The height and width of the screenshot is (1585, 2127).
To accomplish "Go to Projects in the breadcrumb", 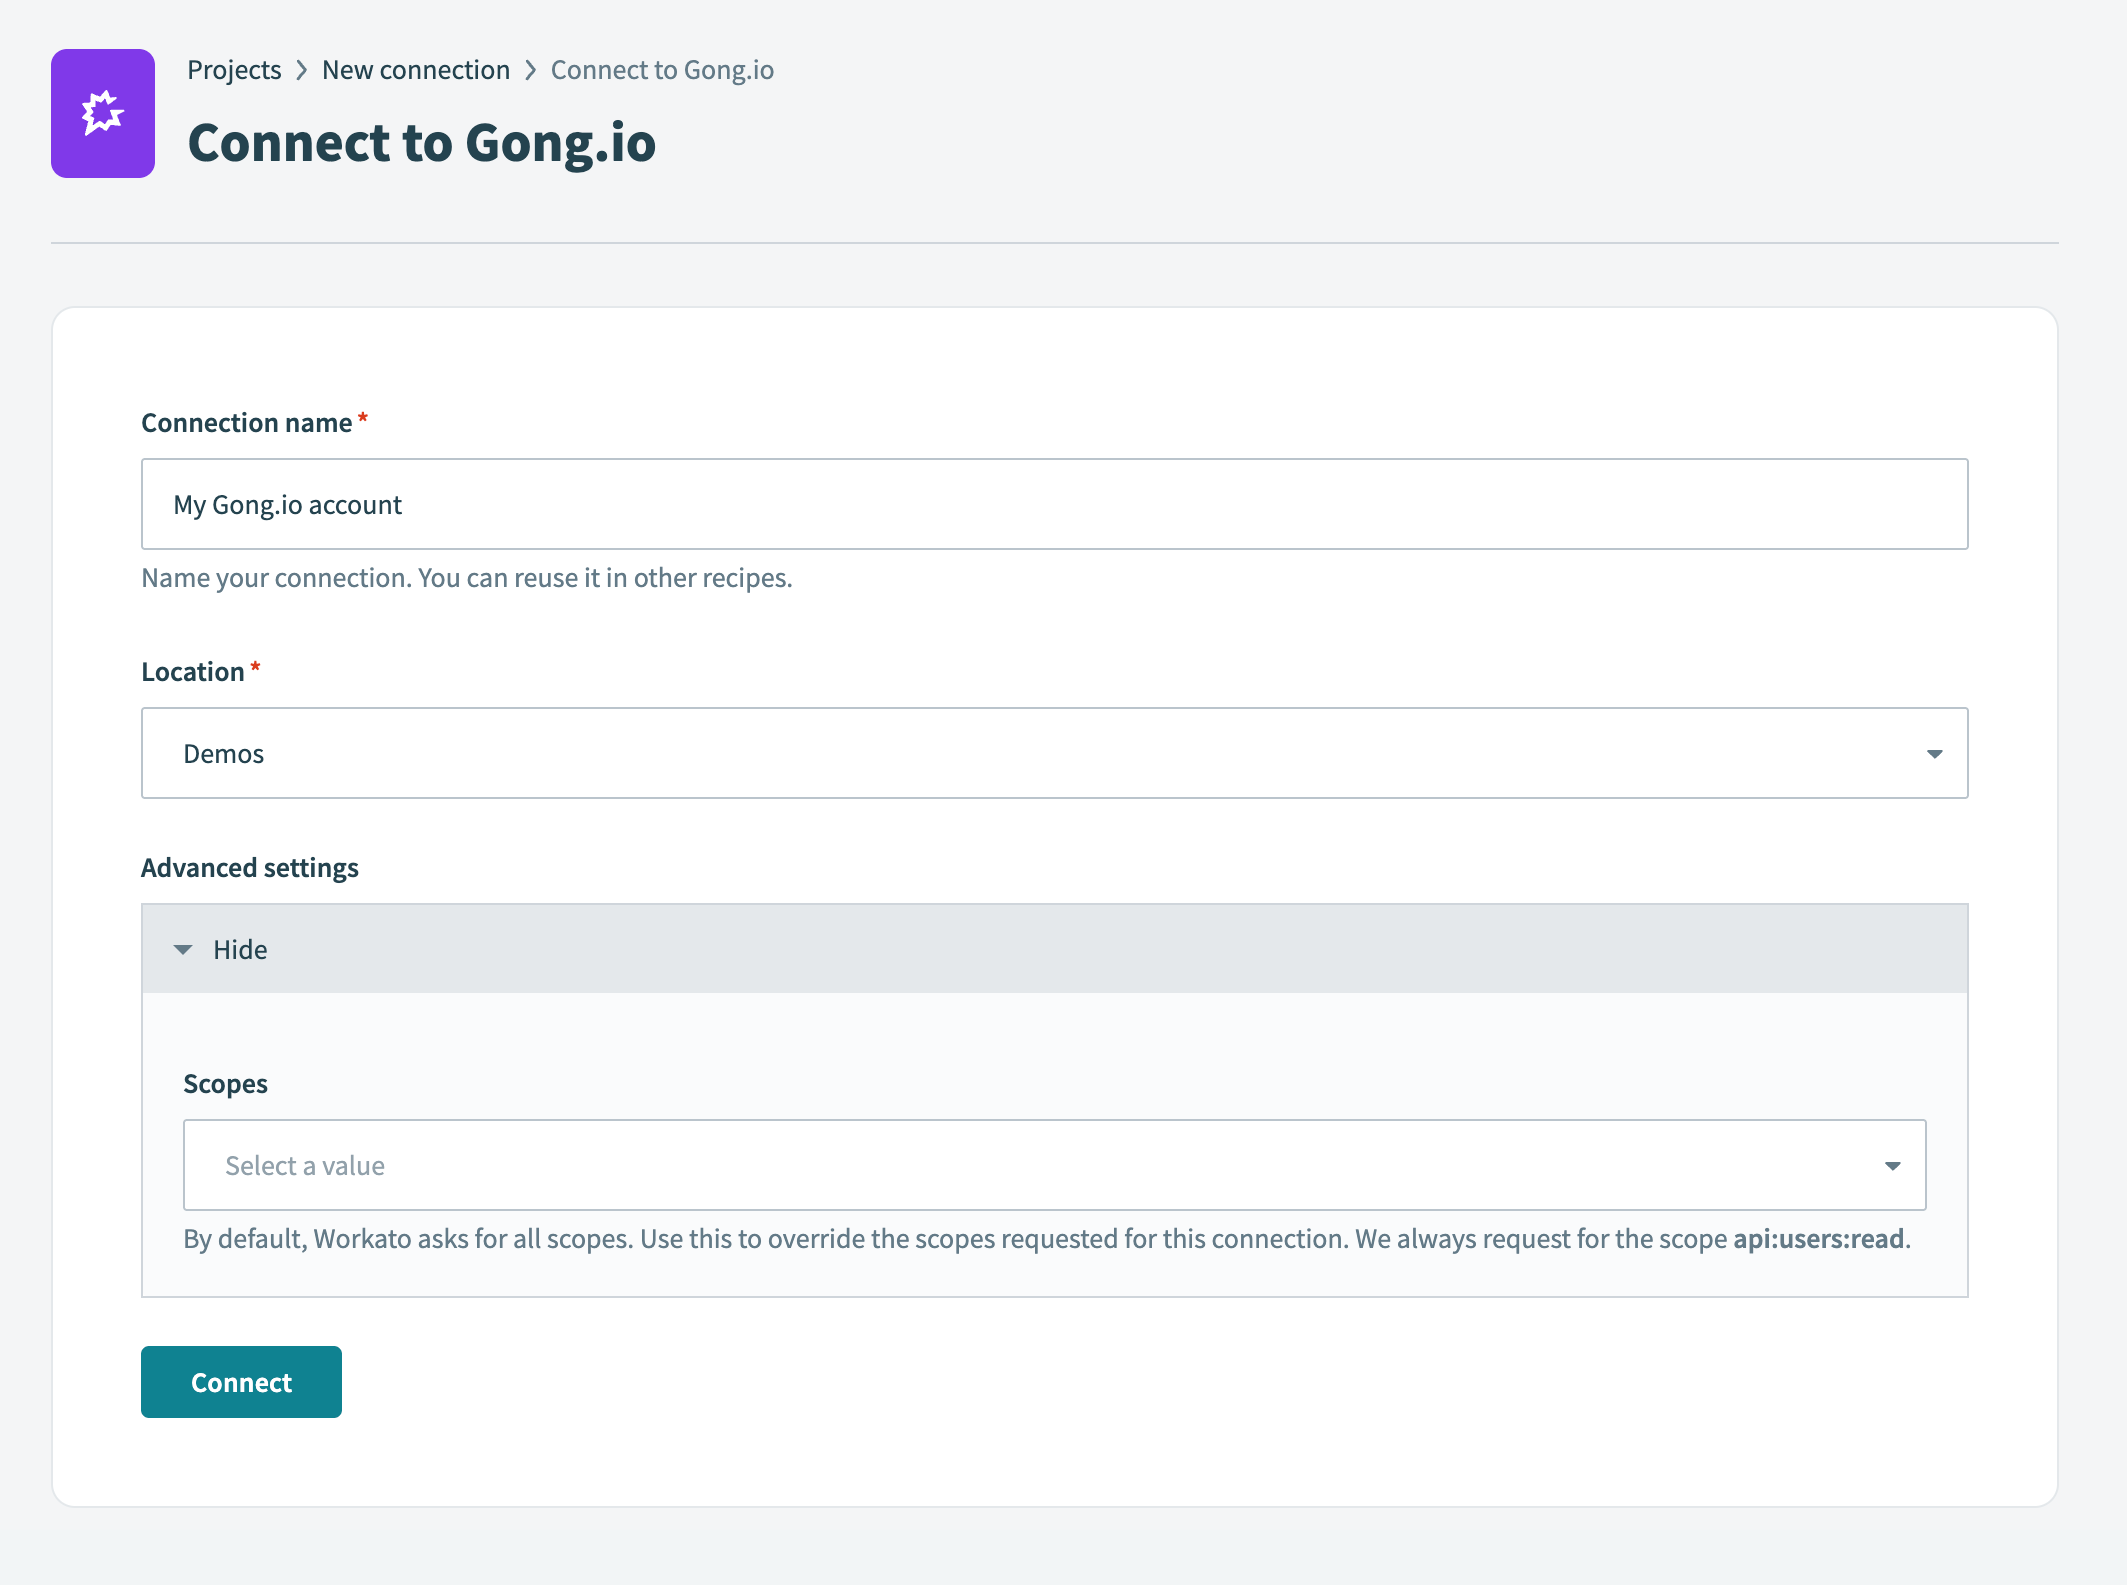I will pyautogui.click(x=234, y=70).
